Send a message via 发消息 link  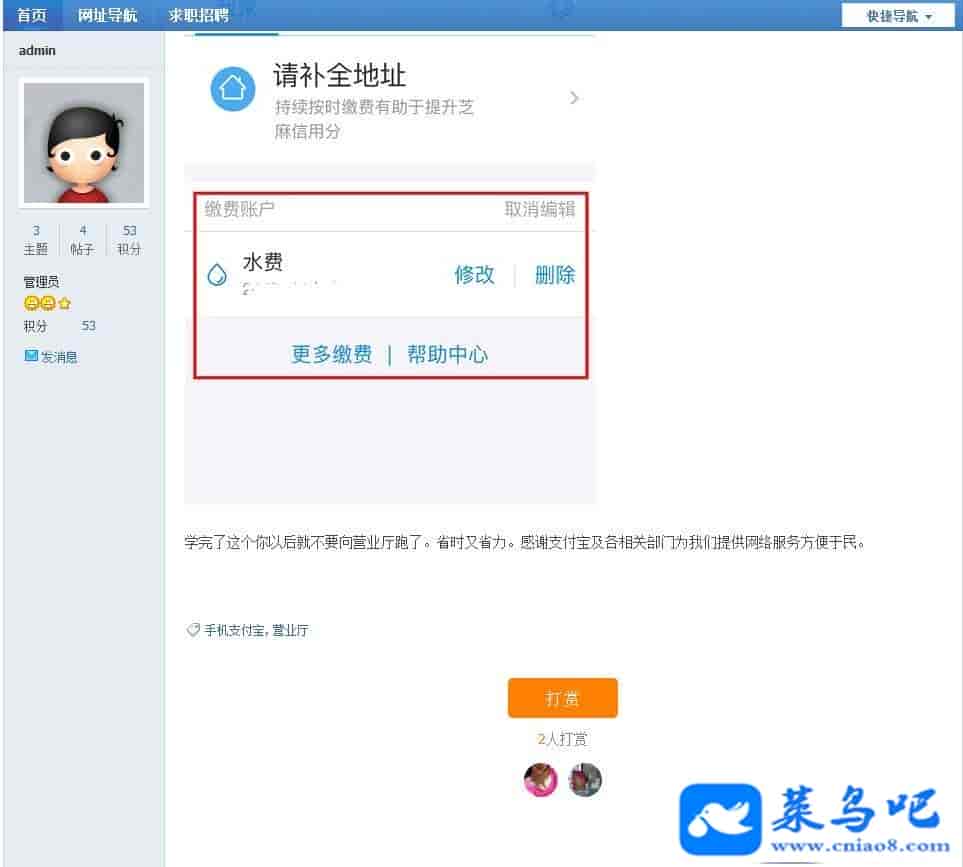tap(59, 357)
